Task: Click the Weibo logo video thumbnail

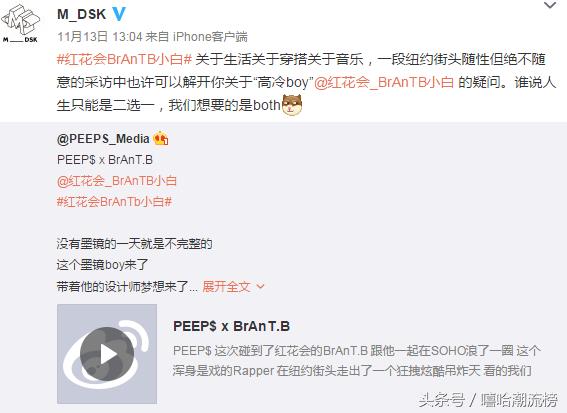Action: point(107,354)
